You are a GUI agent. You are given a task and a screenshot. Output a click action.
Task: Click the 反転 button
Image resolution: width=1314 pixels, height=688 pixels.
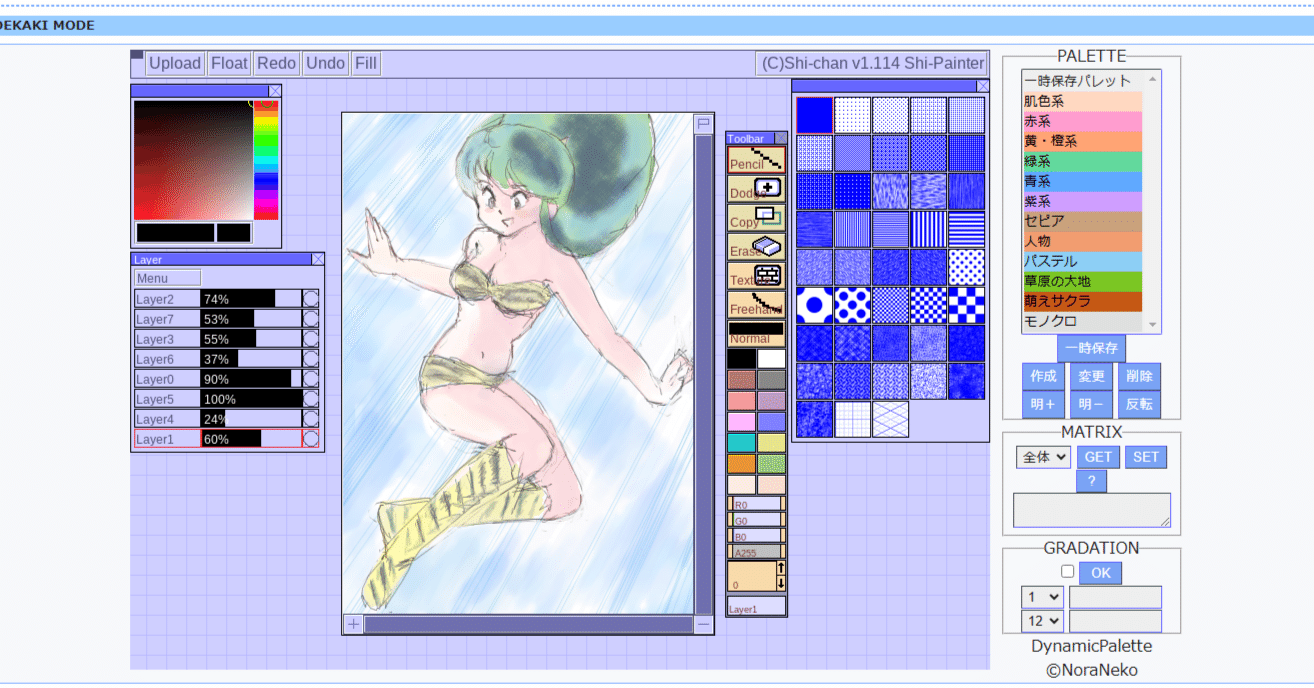(1139, 404)
